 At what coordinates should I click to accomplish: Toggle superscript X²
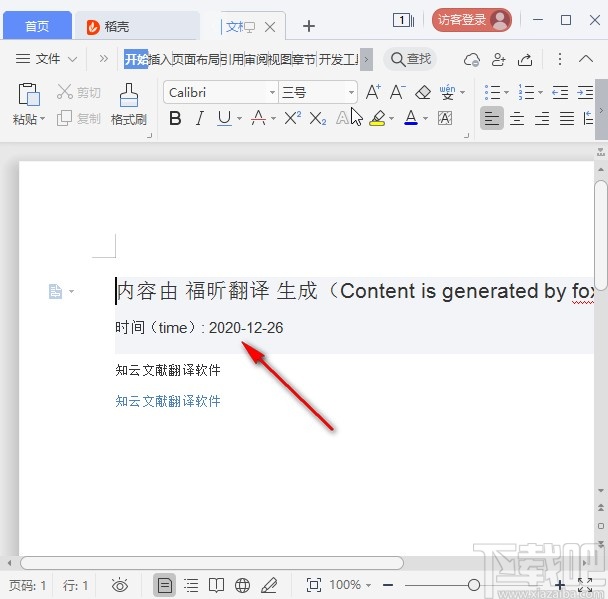(x=293, y=118)
